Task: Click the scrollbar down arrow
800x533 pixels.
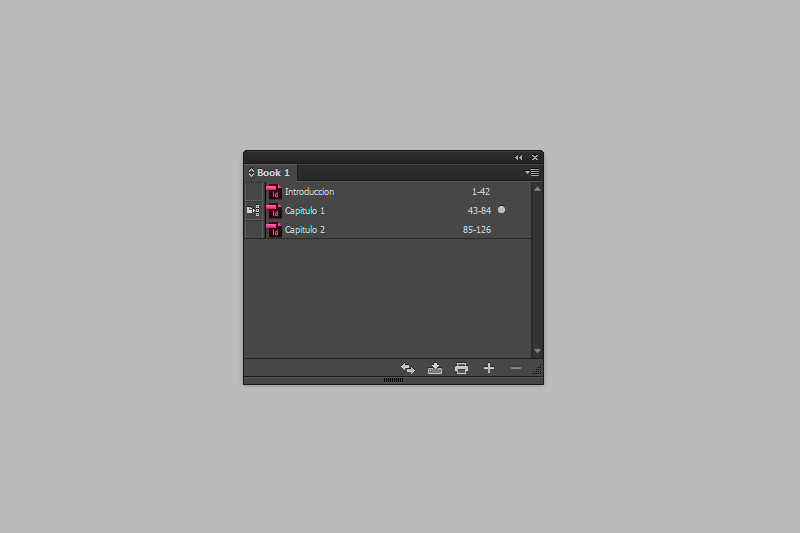Action: pos(537,351)
